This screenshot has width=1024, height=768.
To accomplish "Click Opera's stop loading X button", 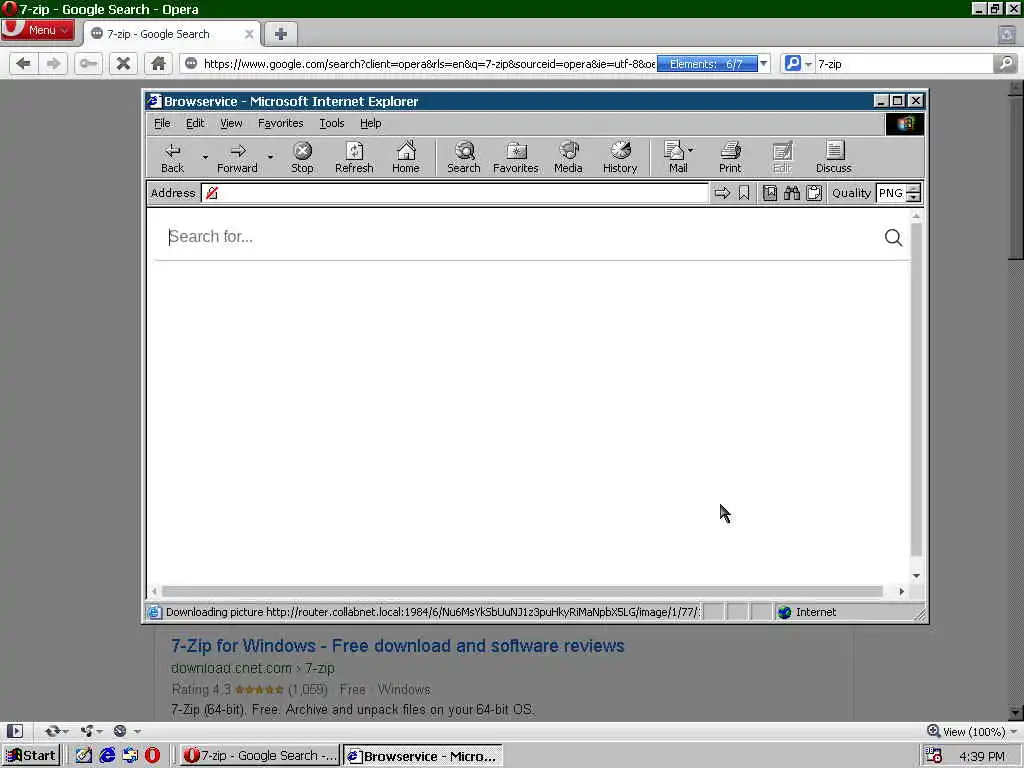I will [x=123, y=63].
